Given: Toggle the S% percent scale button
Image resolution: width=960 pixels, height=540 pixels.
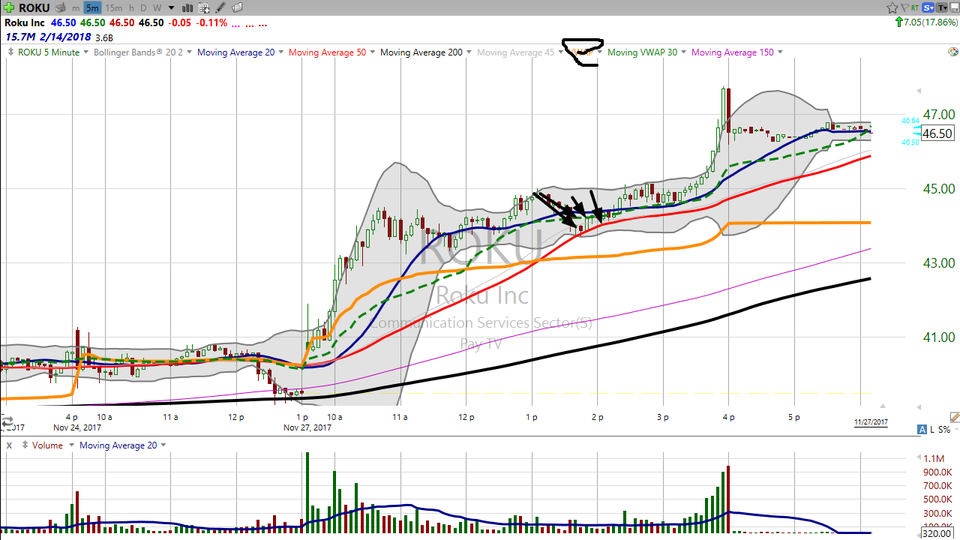Looking at the screenshot, I should pyautogui.click(x=944, y=429).
